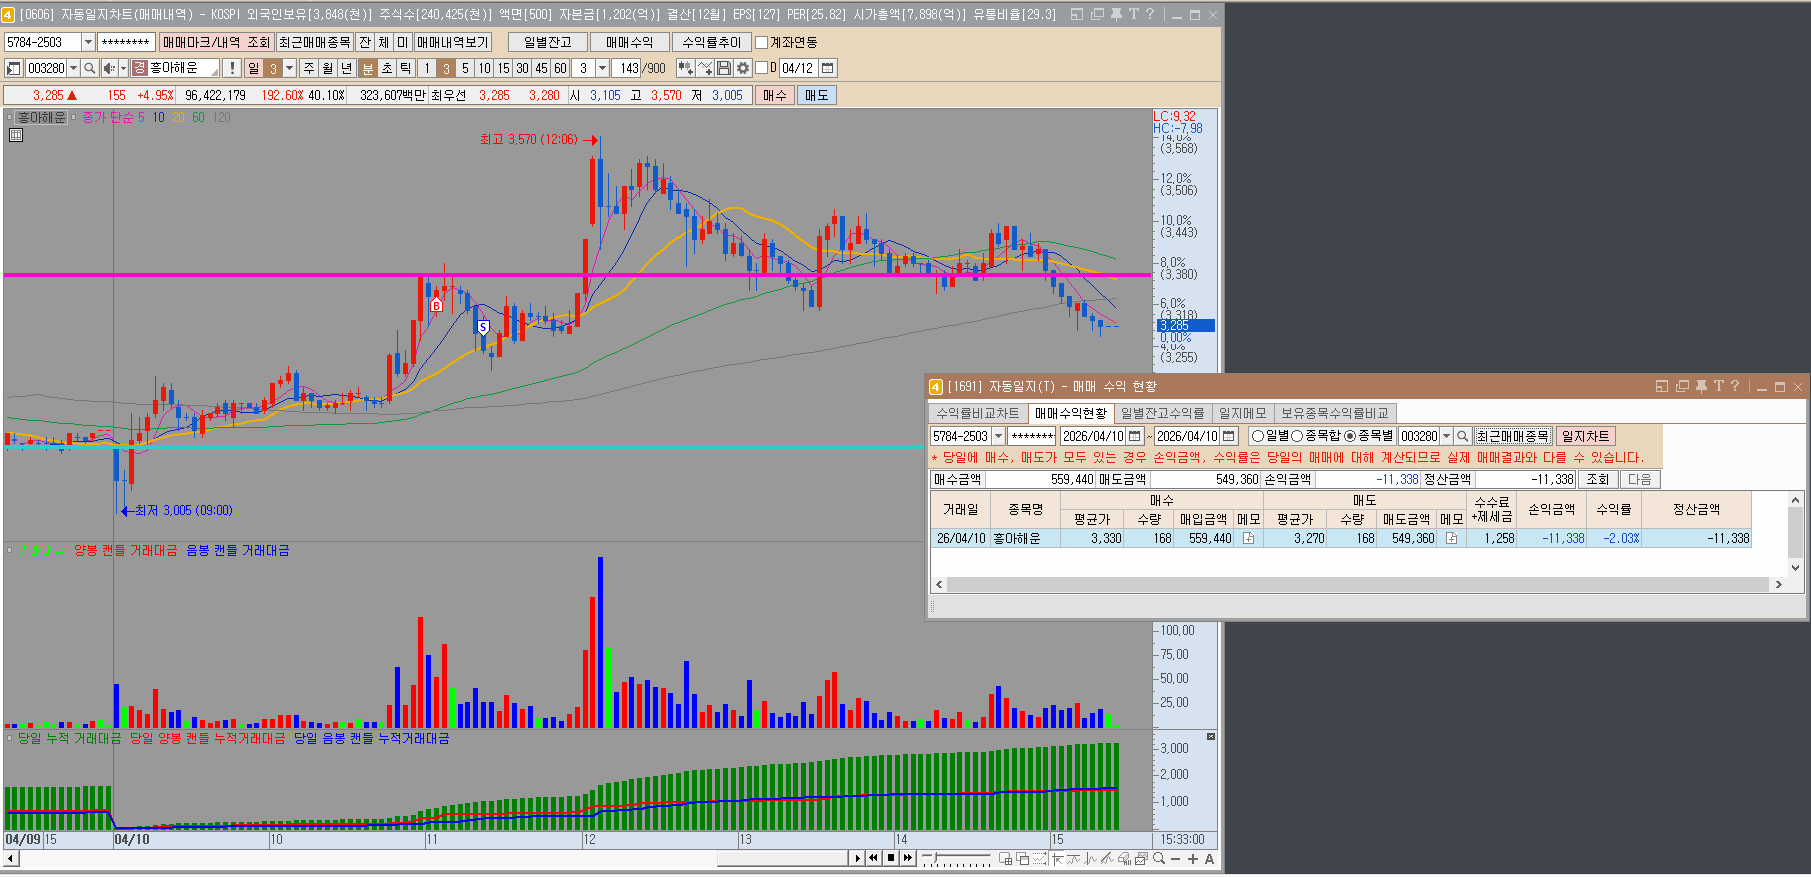The width and height of the screenshot is (1811, 877).
Task: Switch to 매매수익현황 tab
Action: tap(1071, 413)
